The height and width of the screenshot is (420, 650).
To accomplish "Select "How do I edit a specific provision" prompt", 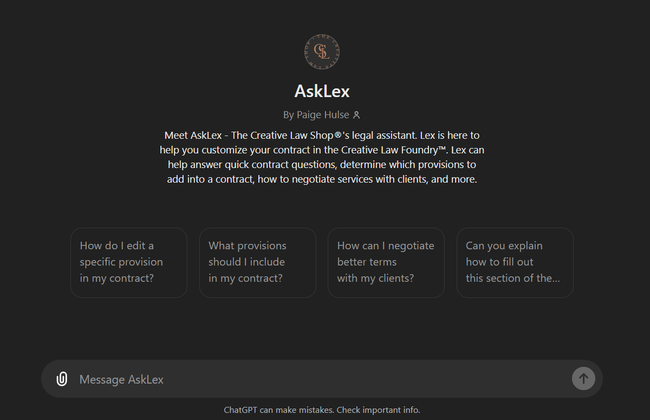I will pos(129,262).
